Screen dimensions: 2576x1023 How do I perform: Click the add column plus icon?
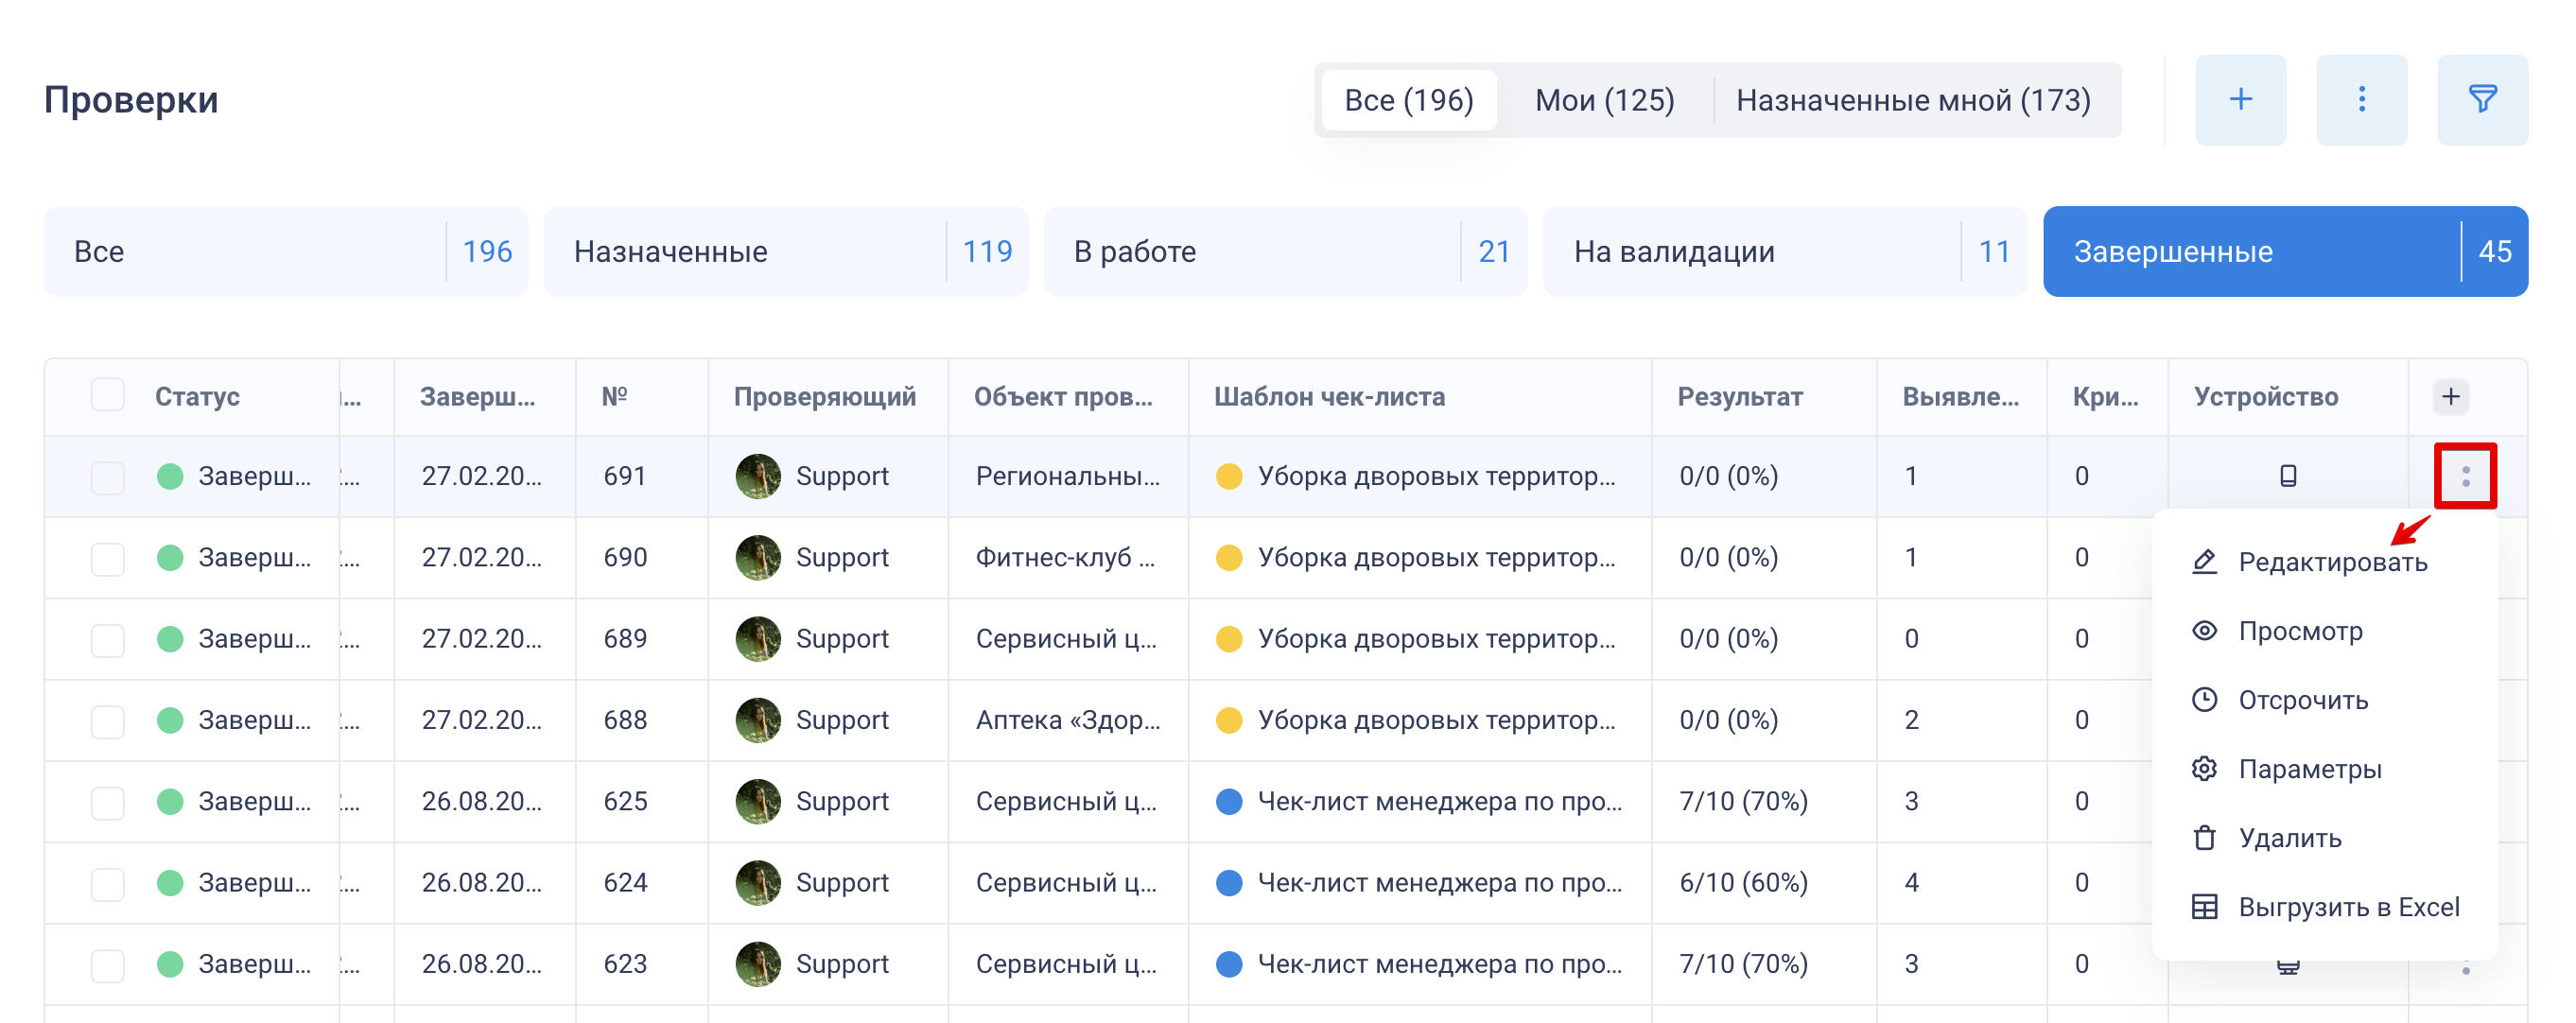(2450, 397)
